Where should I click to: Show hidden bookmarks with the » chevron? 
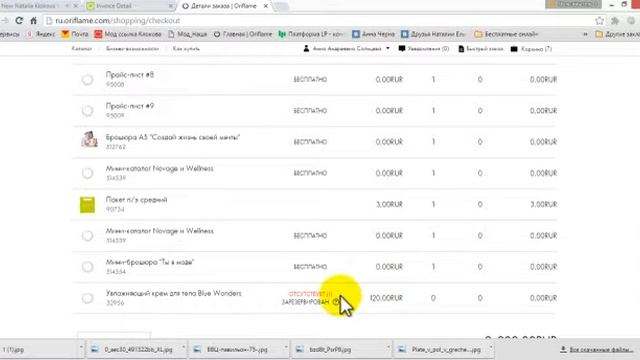pos(585,34)
